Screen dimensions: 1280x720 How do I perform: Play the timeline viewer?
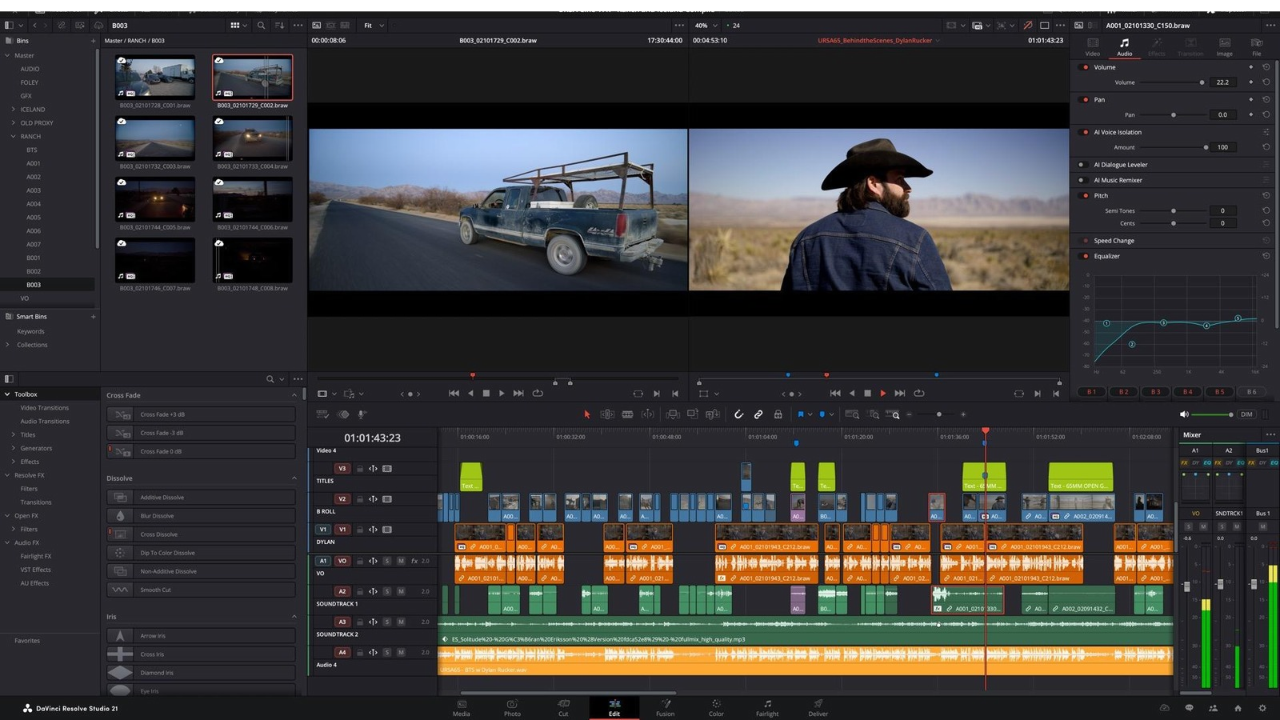pos(883,393)
